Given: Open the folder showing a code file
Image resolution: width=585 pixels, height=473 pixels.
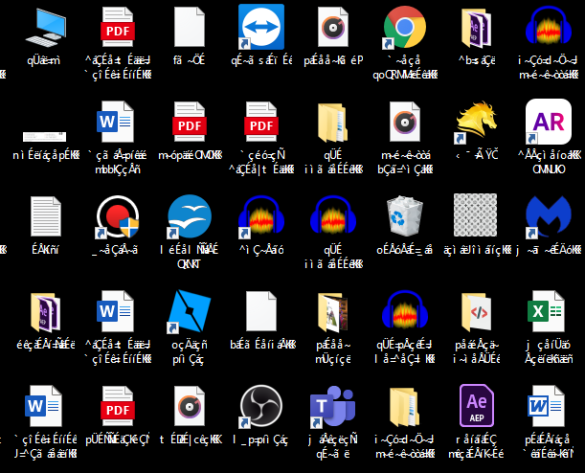Looking at the screenshot, I should coord(476,313).
